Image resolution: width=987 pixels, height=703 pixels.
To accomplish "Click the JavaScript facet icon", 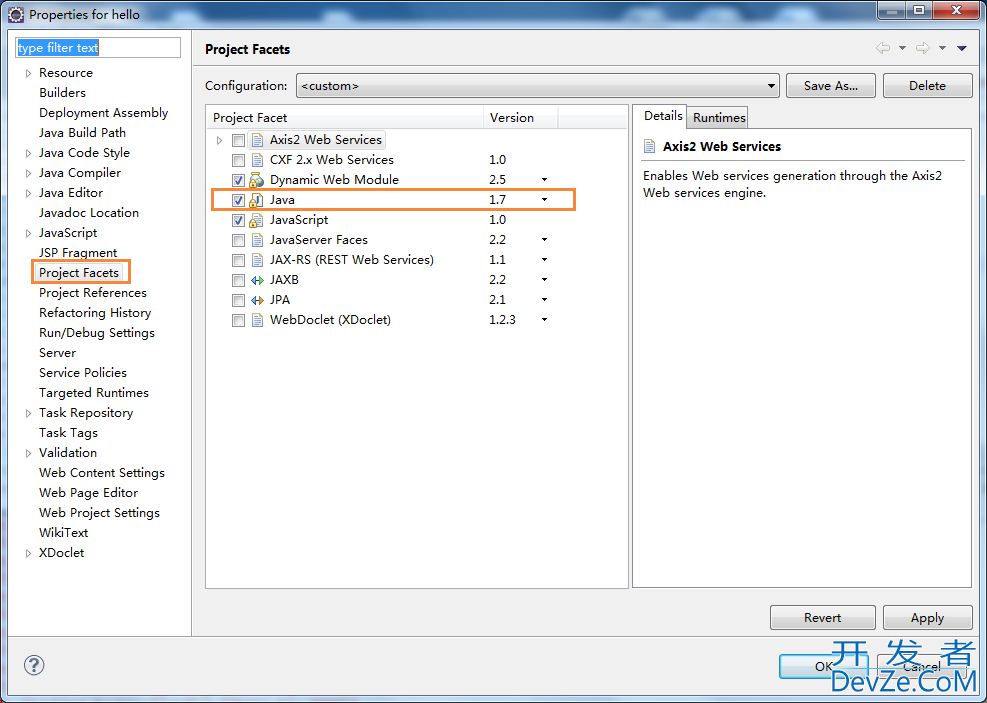I will point(256,220).
